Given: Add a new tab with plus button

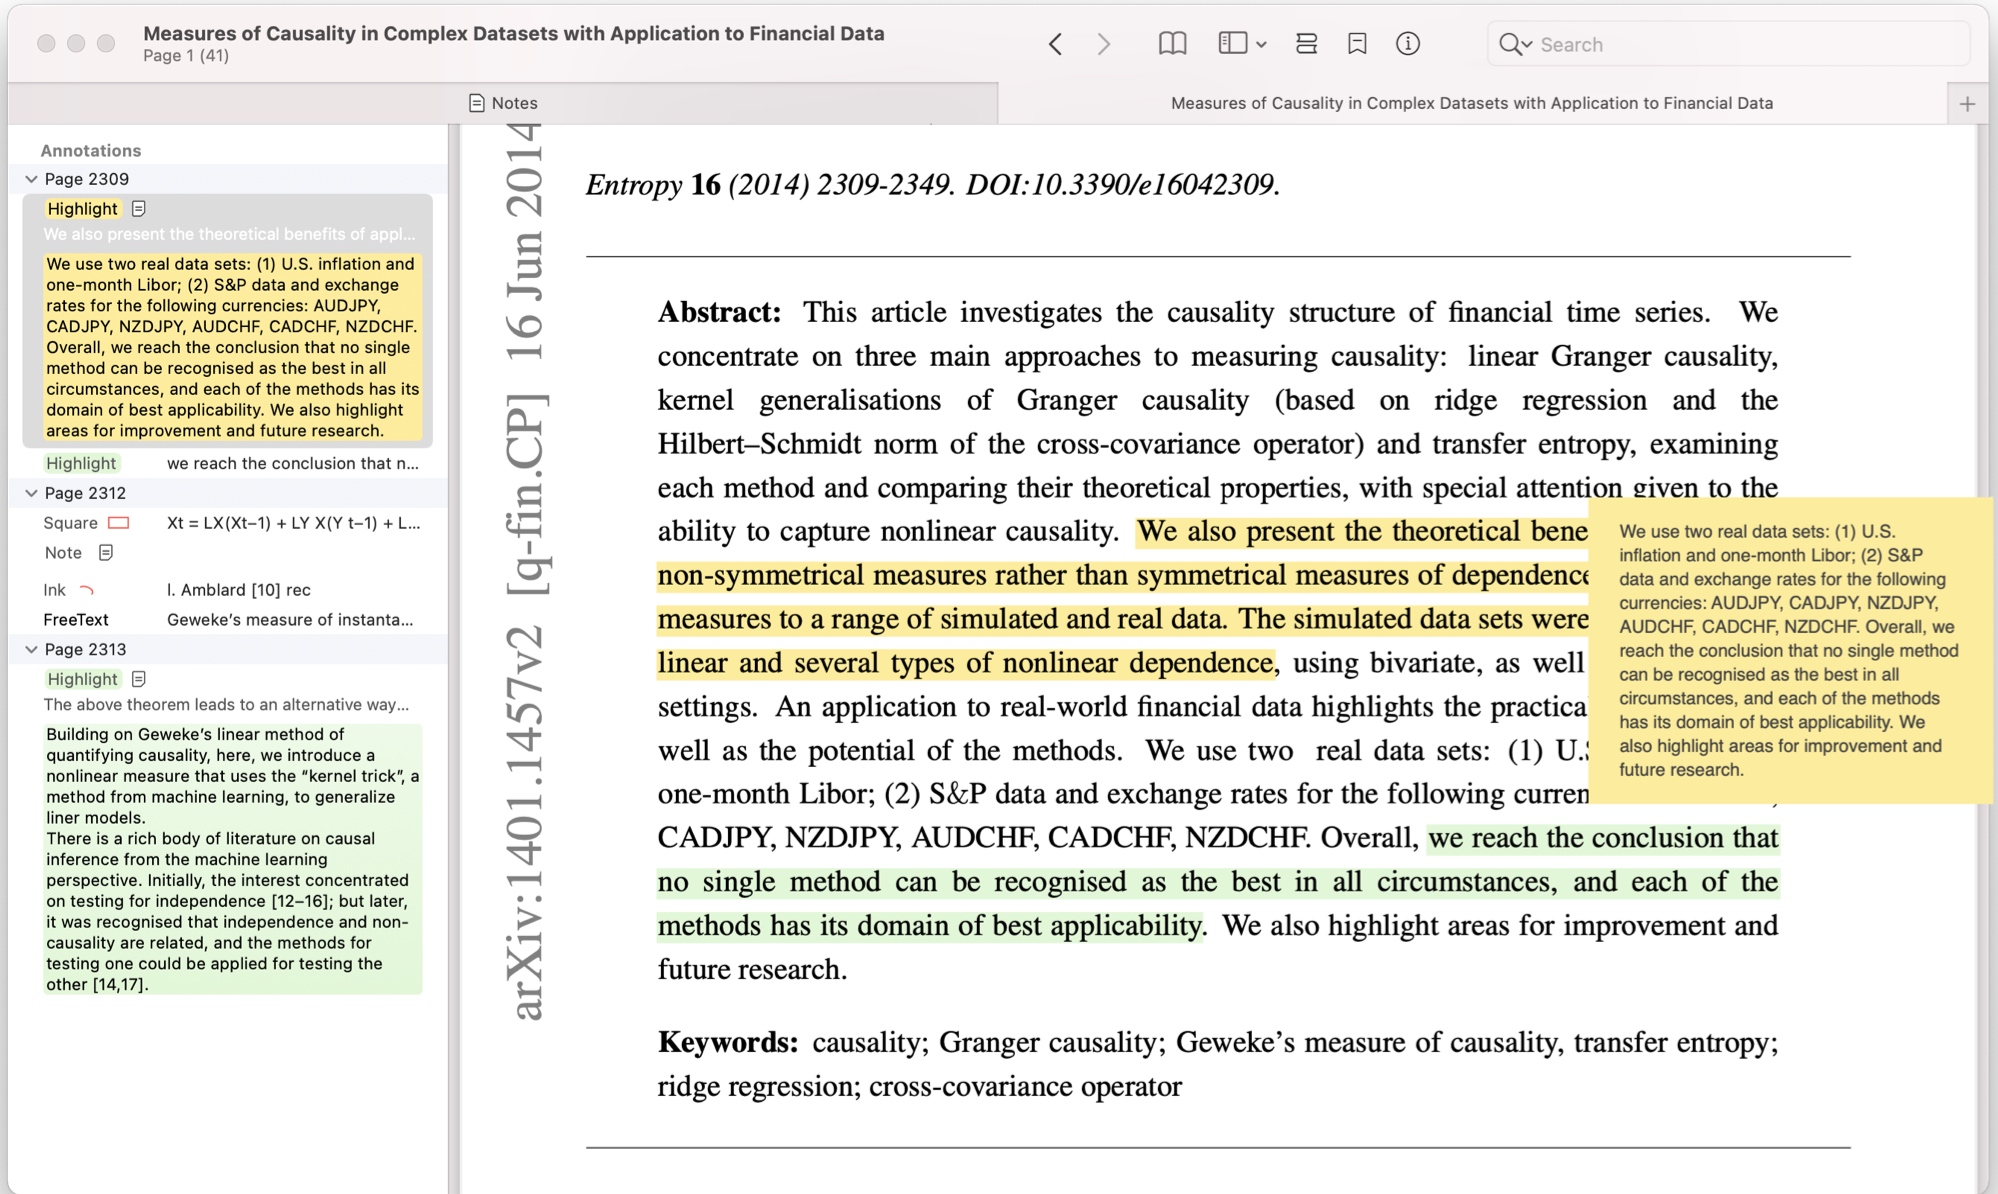Looking at the screenshot, I should point(1967,104).
